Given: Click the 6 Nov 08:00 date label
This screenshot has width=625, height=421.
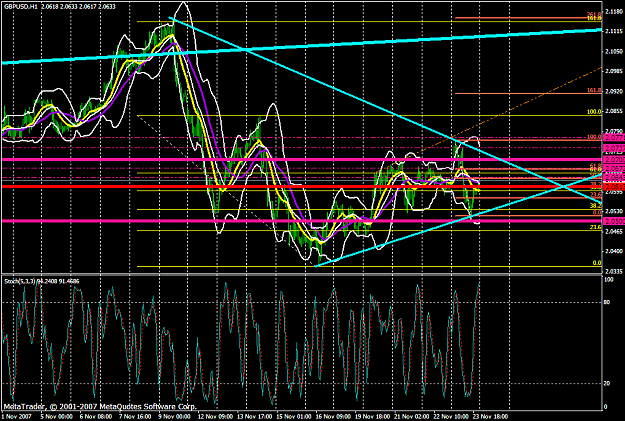Looking at the screenshot, I should coord(95,417).
